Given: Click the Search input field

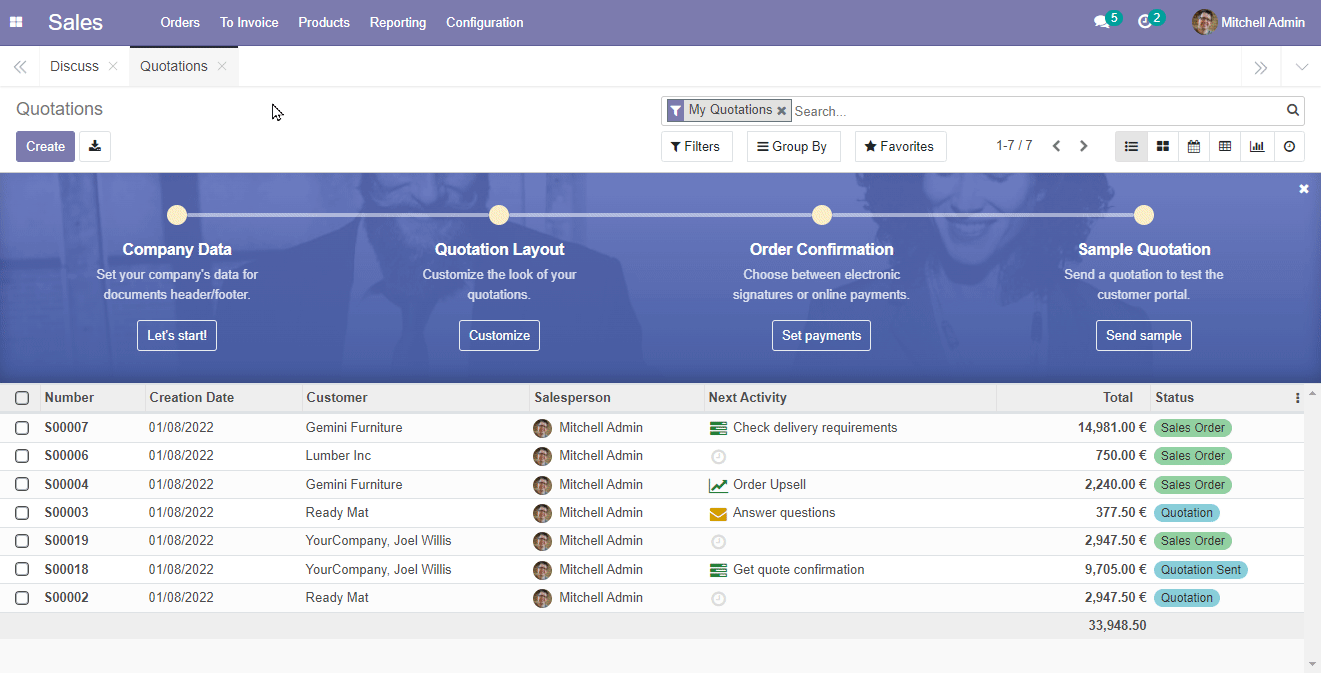Looking at the screenshot, I should pos(1035,111).
